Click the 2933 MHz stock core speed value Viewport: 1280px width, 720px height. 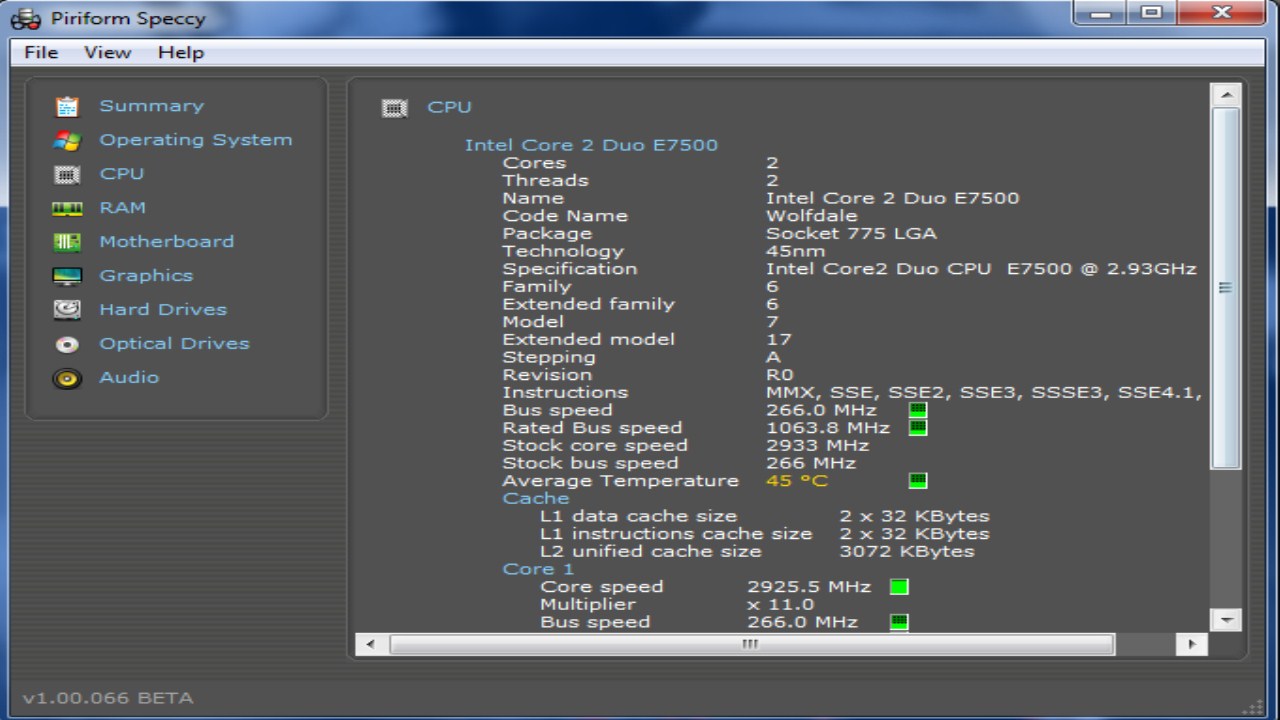[x=817, y=446]
